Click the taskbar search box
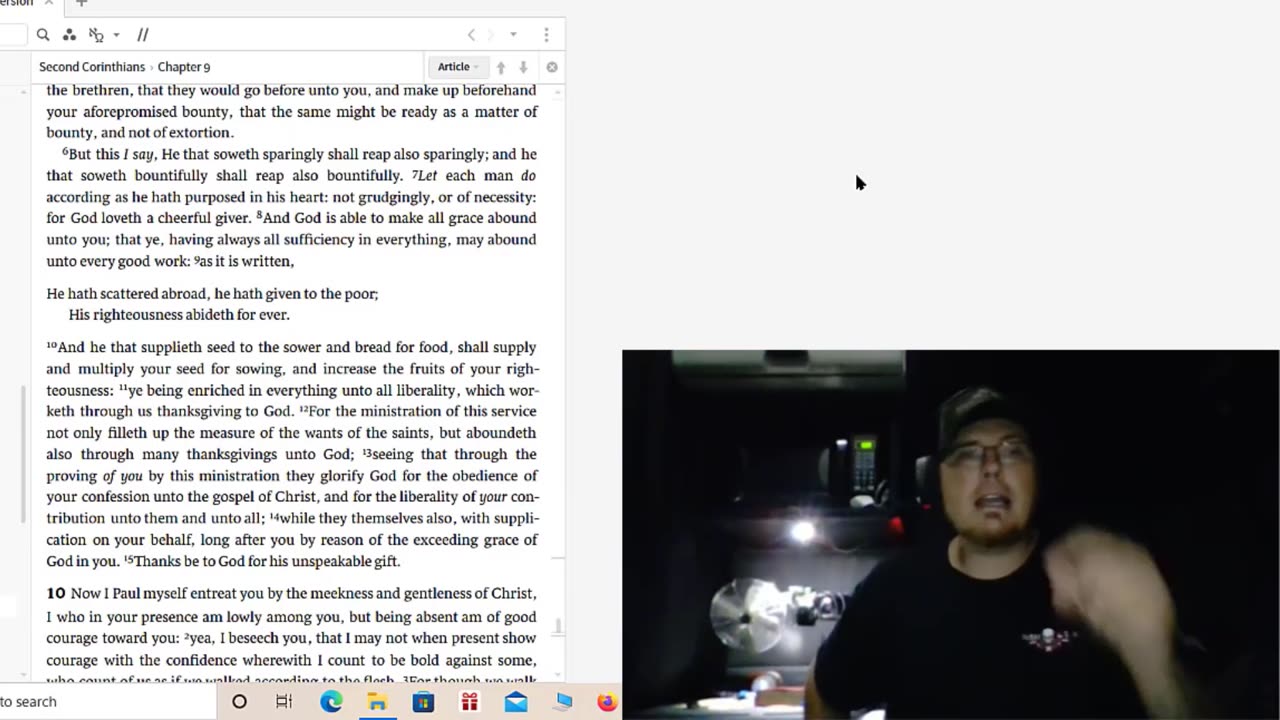Image resolution: width=1280 pixels, height=720 pixels. [x=108, y=701]
